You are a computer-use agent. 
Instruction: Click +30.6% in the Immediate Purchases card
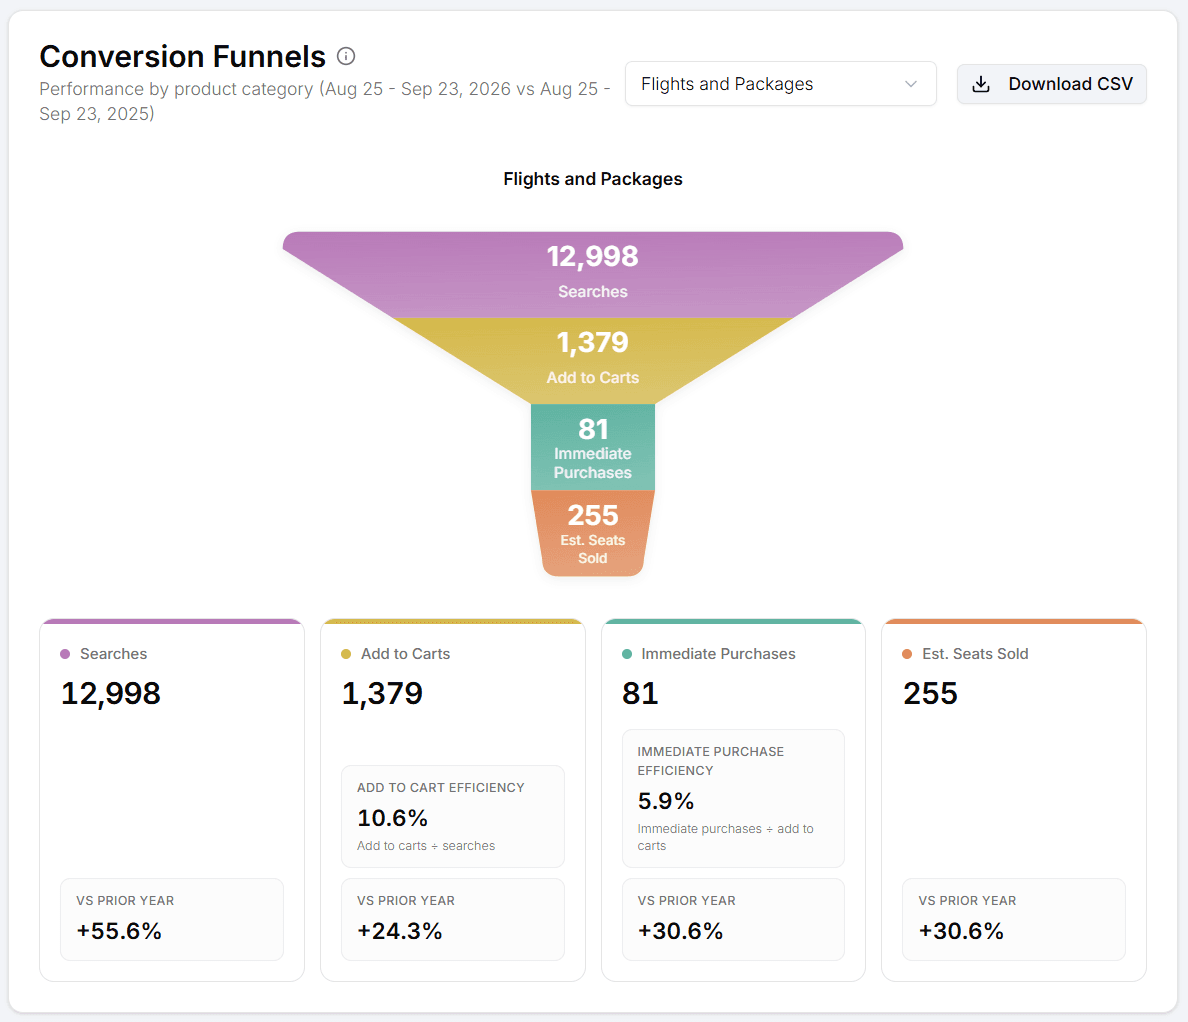click(x=680, y=931)
